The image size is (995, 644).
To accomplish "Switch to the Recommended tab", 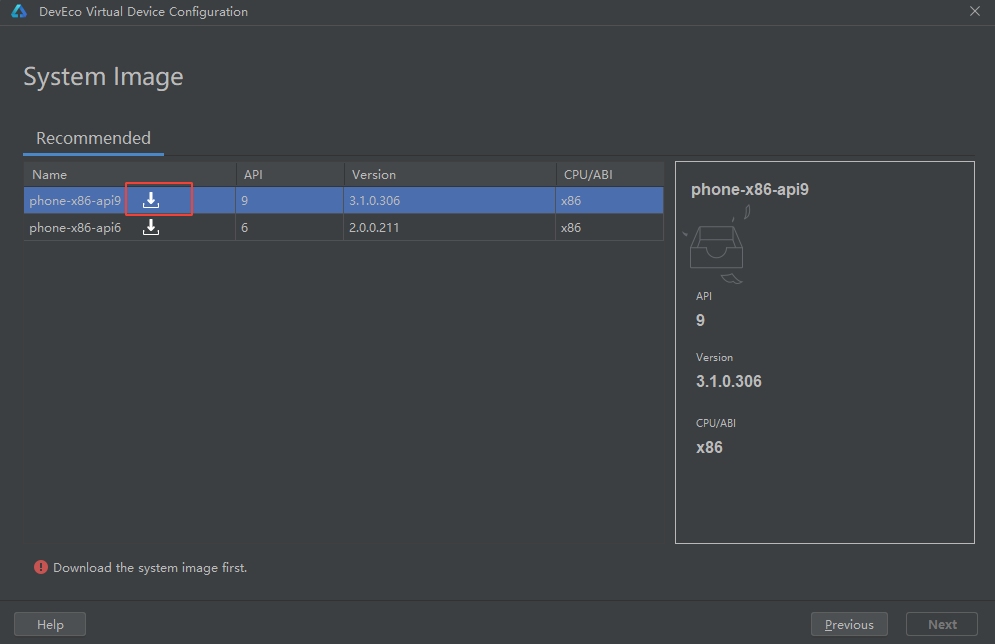I will (93, 138).
